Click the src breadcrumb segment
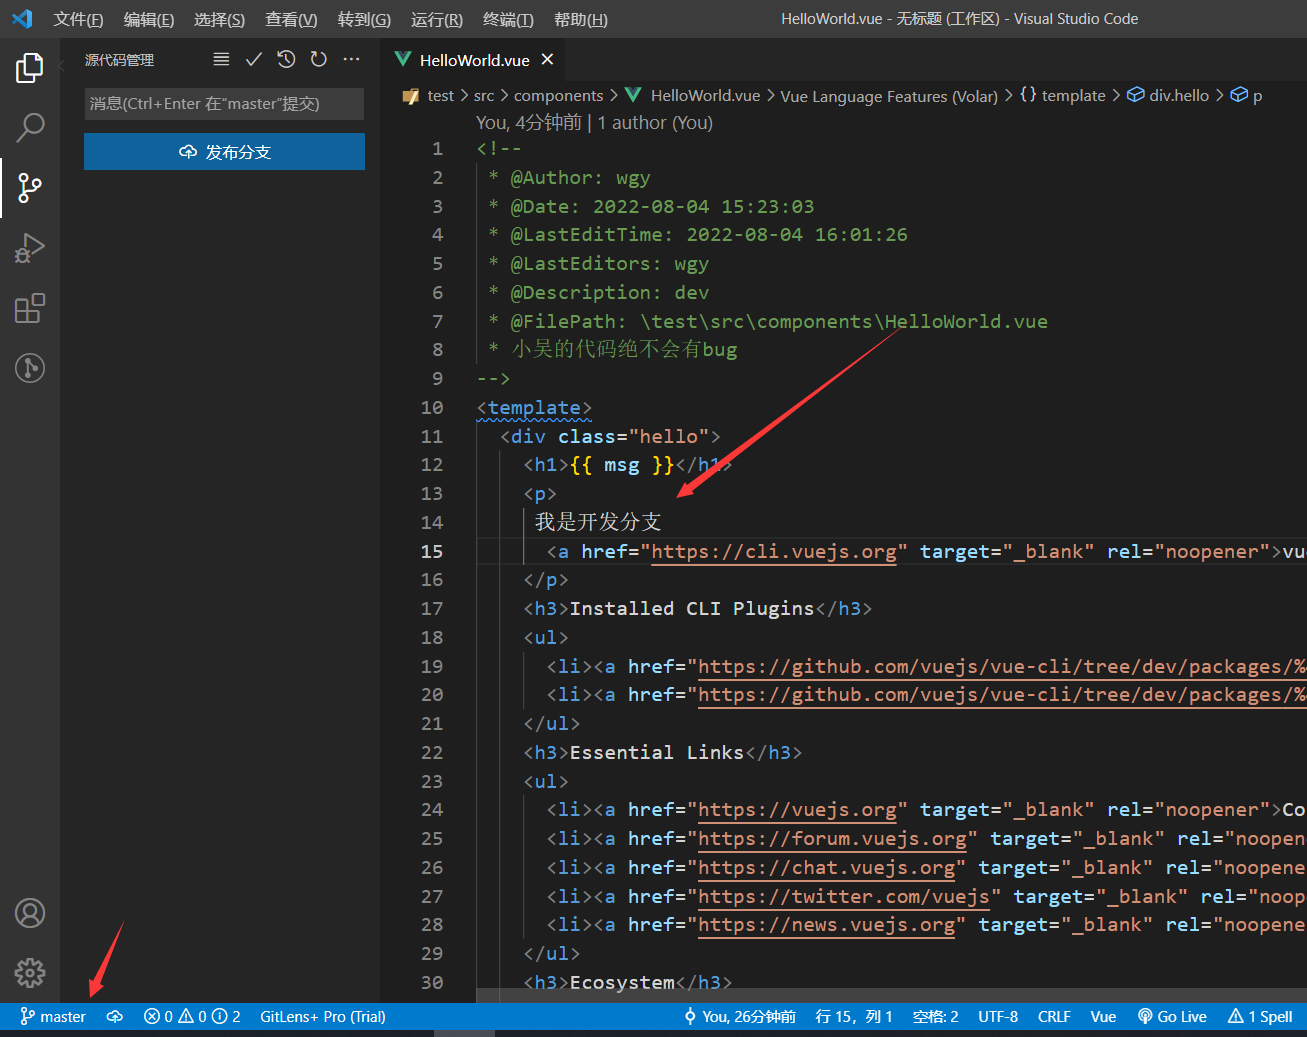Image resolution: width=1307 pixels, height=1037 pixels. (x=484, y=96)
